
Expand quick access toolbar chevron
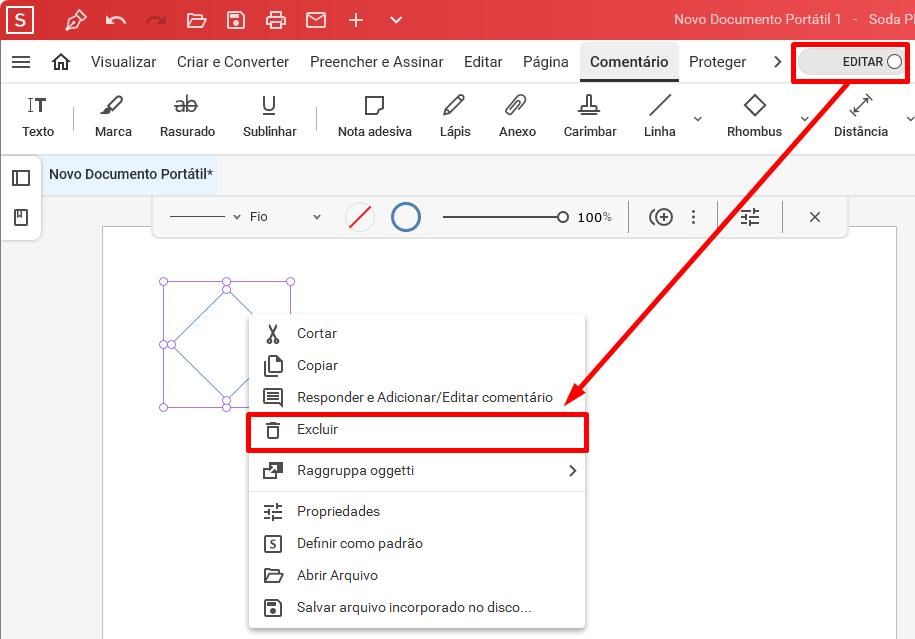[396, 20]
